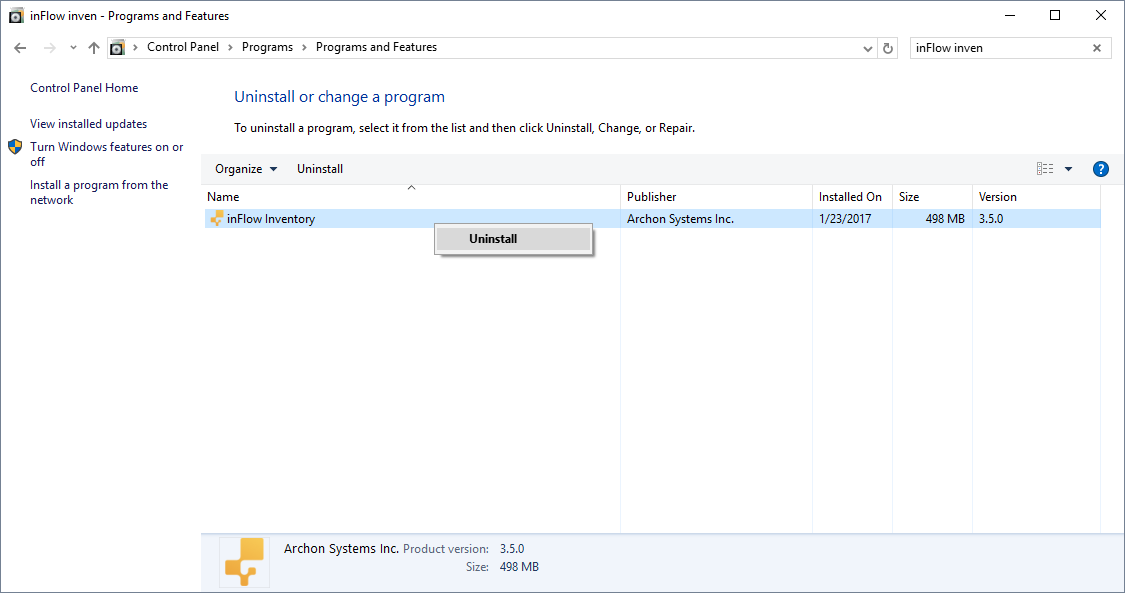This screenshot has height=593, width=1125.
Task: Maximize the Programs and Features window
Action: coord(1055,15)
